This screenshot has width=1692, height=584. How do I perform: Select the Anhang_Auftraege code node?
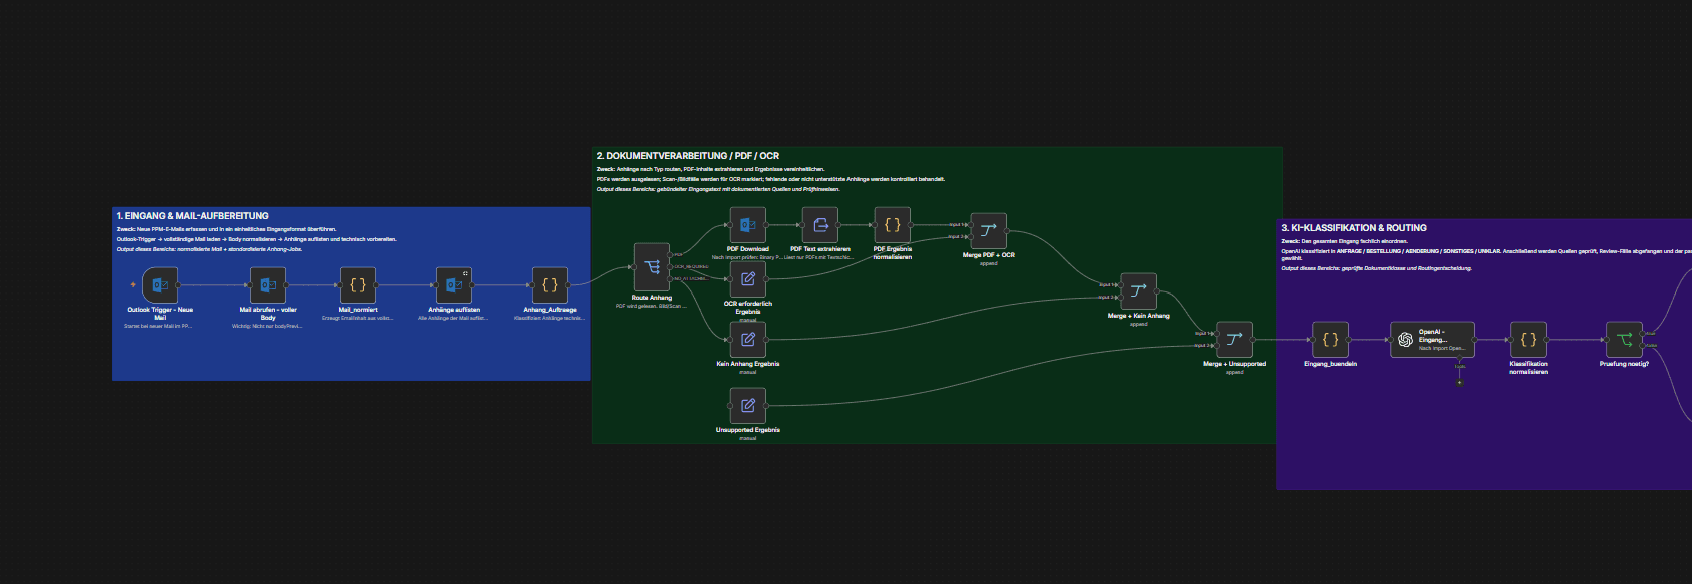550,285
